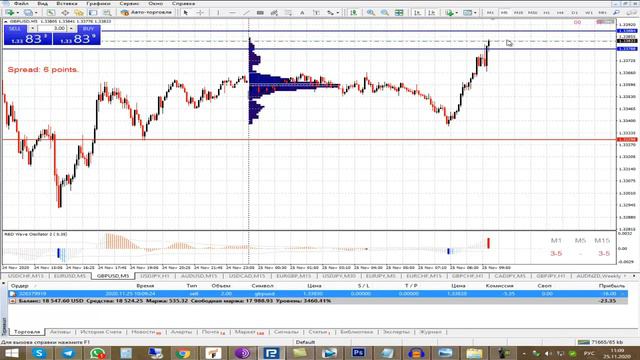
Task: Increase lot volume with right arrow
Action: point(71,29)
